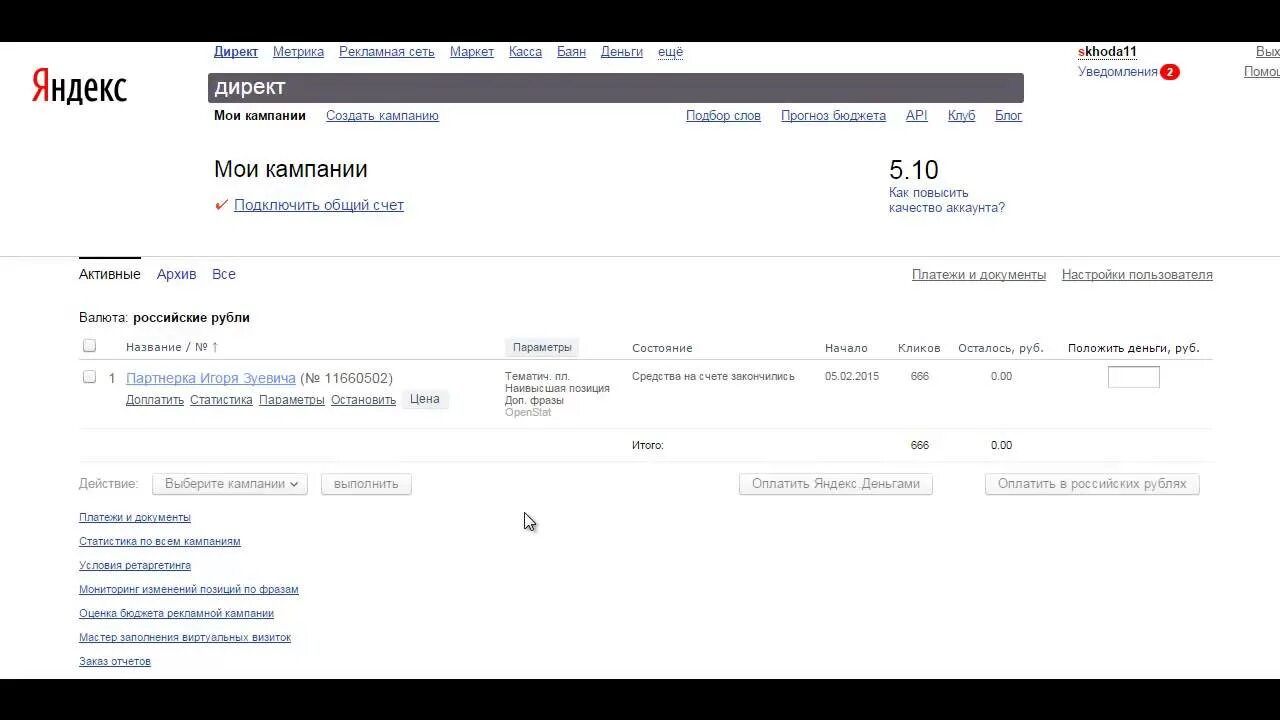The width and height of the screenshot is (1280, 720).
Task: Open campaign Статистика link
Action: 221,400
